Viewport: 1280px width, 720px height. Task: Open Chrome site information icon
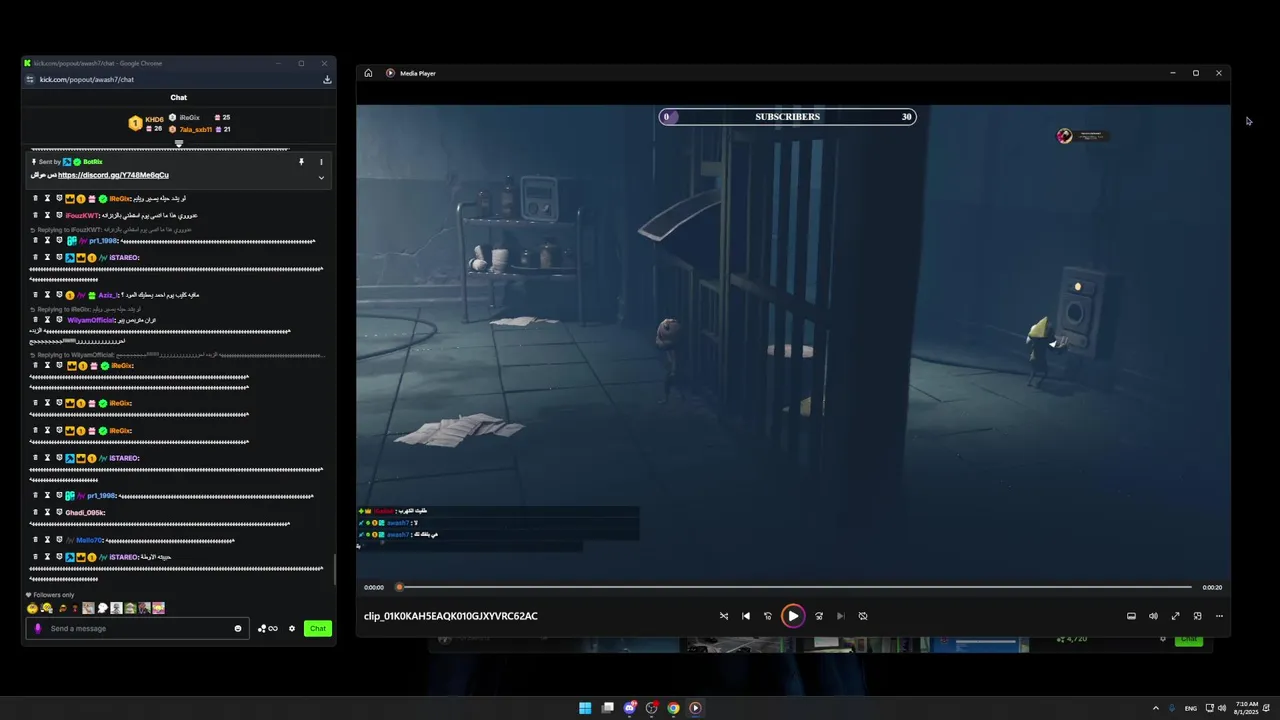(30, 79)
